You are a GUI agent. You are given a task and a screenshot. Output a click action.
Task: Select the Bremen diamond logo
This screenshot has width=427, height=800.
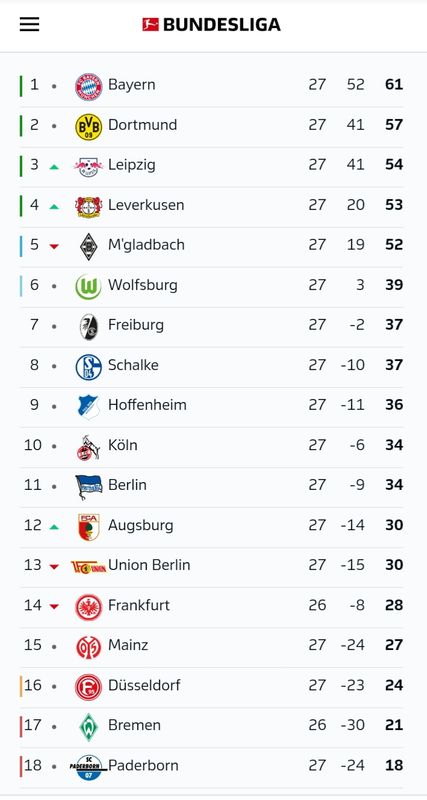(89, 727)
